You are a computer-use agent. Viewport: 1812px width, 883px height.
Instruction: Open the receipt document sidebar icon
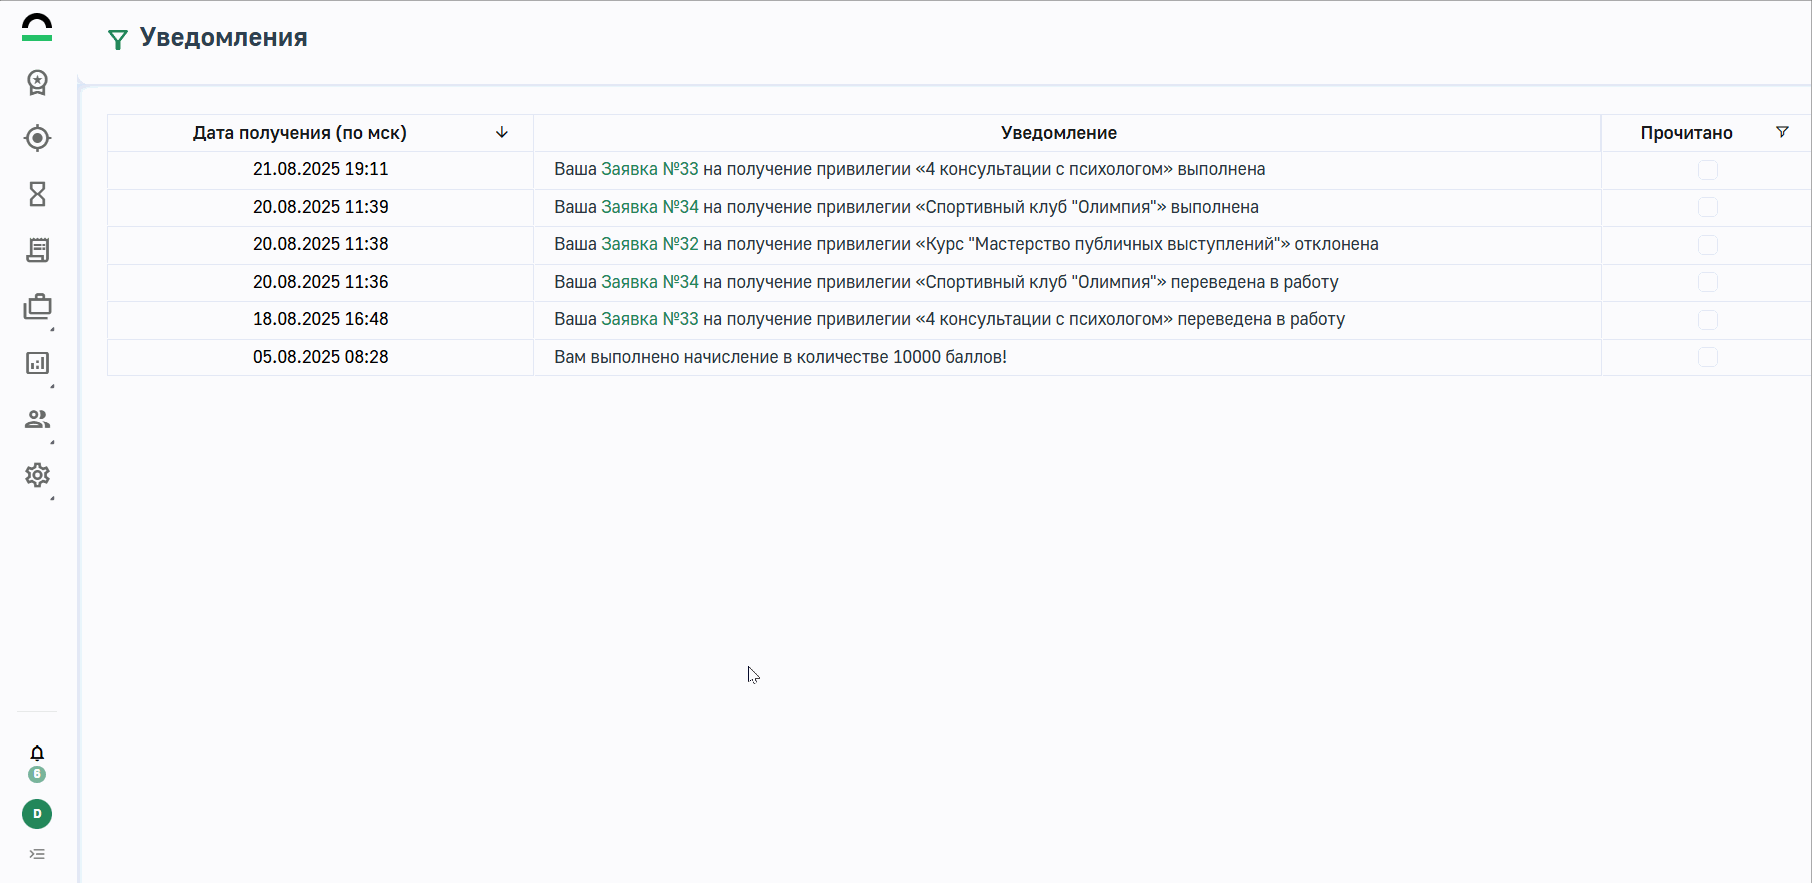click(37, 250)
